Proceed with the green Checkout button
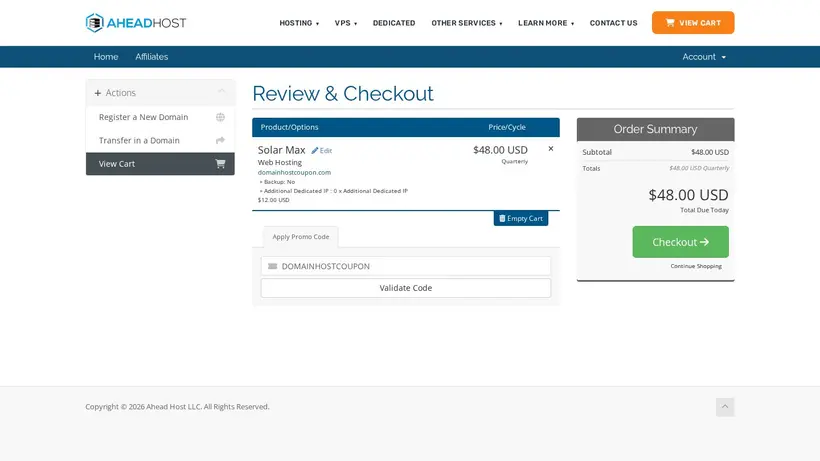 [680, 242]
